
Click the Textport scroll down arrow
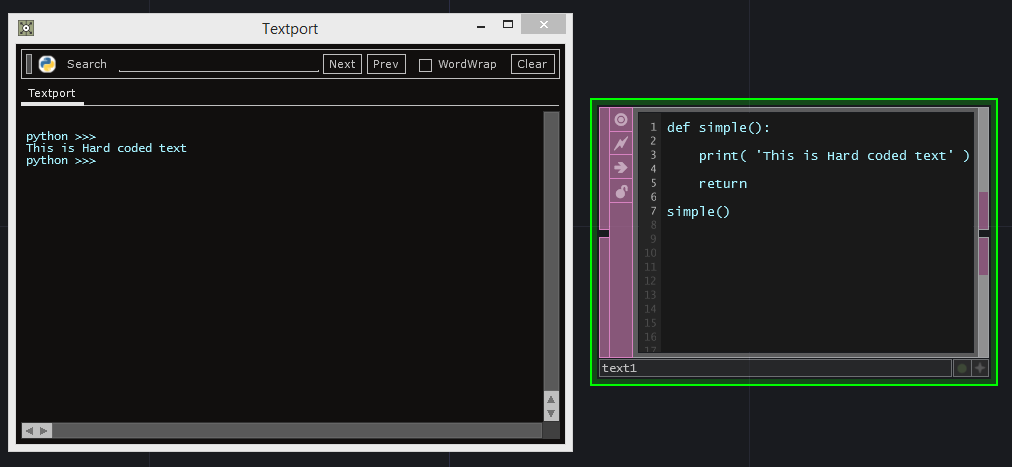[551, 413]
